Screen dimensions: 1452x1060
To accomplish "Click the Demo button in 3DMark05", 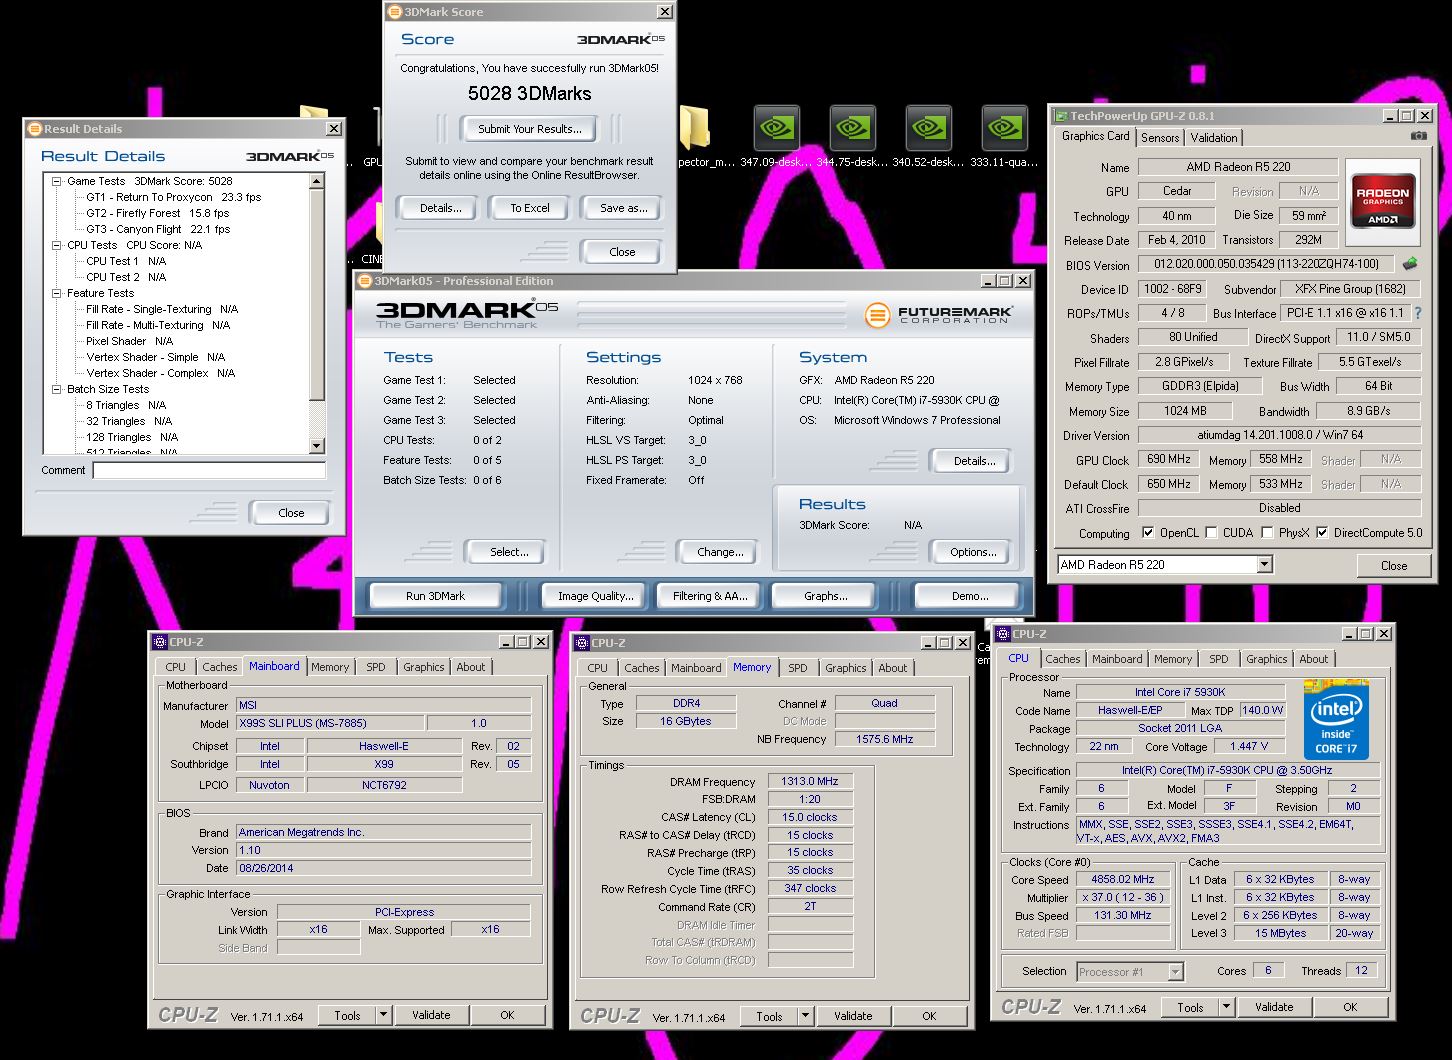I will [969, 596].
